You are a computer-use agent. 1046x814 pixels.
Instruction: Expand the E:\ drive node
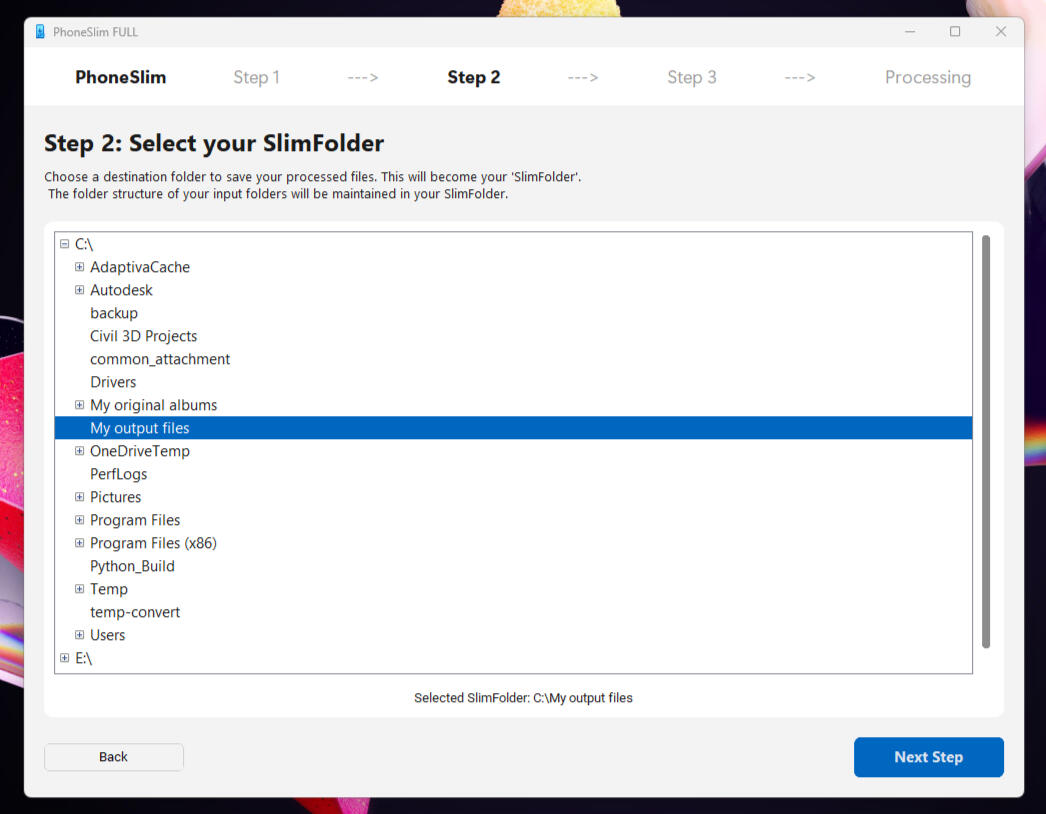pos(65,658)
